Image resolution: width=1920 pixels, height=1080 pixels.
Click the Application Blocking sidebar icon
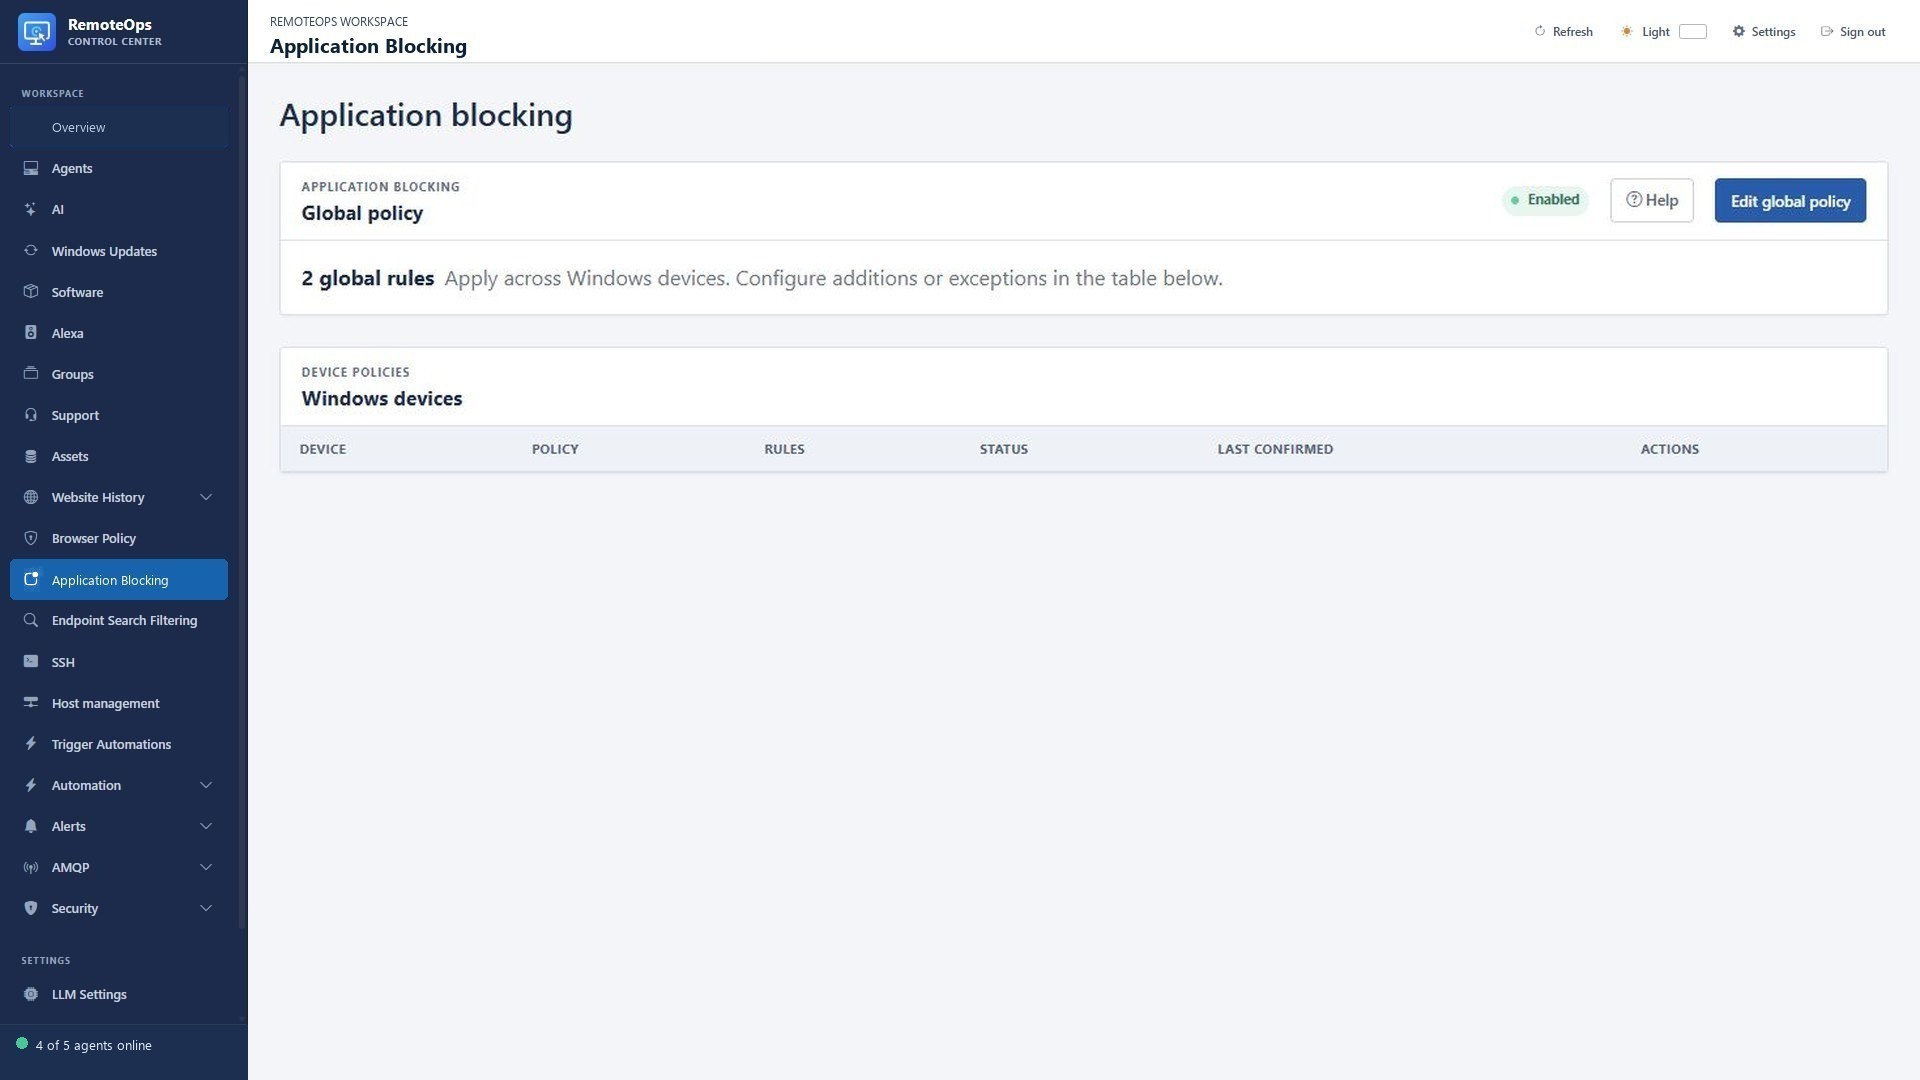(x=31, y=579)
